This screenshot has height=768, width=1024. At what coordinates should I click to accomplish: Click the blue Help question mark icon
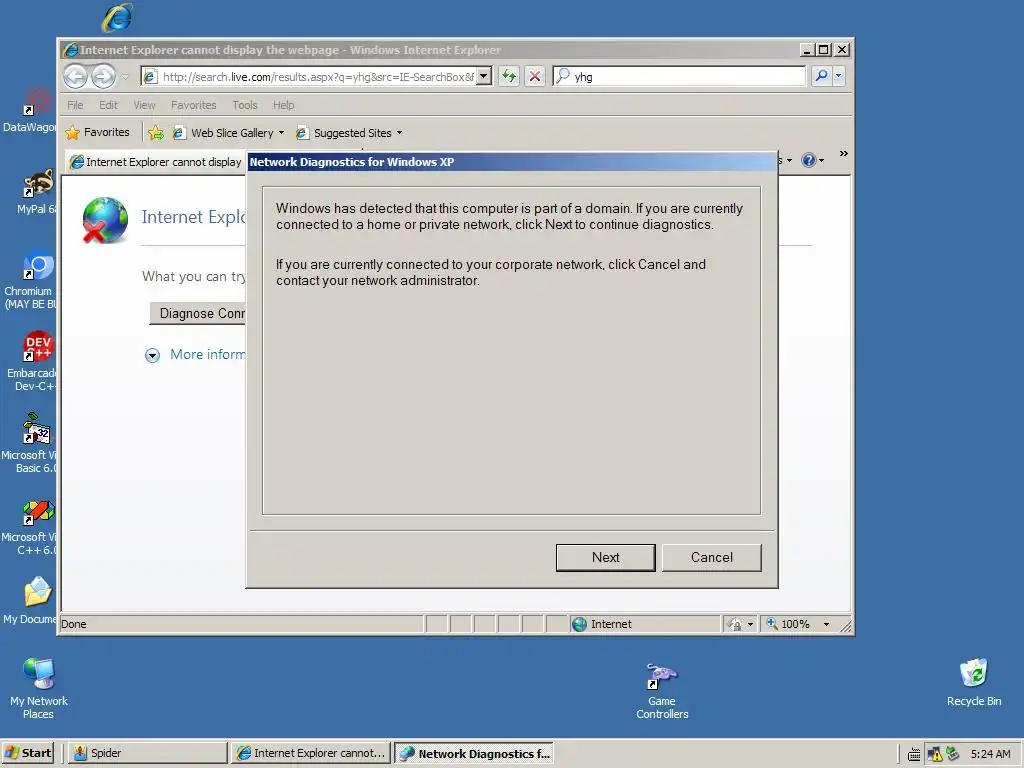tap(808, 160)
